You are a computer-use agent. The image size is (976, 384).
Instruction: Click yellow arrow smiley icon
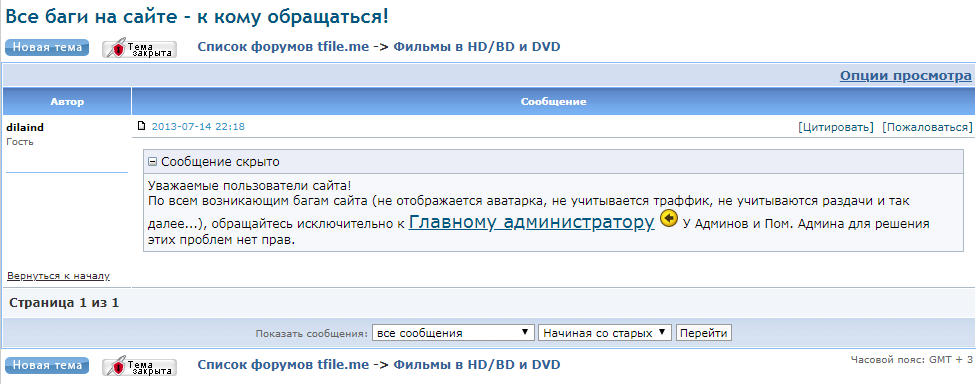point(669,219)
